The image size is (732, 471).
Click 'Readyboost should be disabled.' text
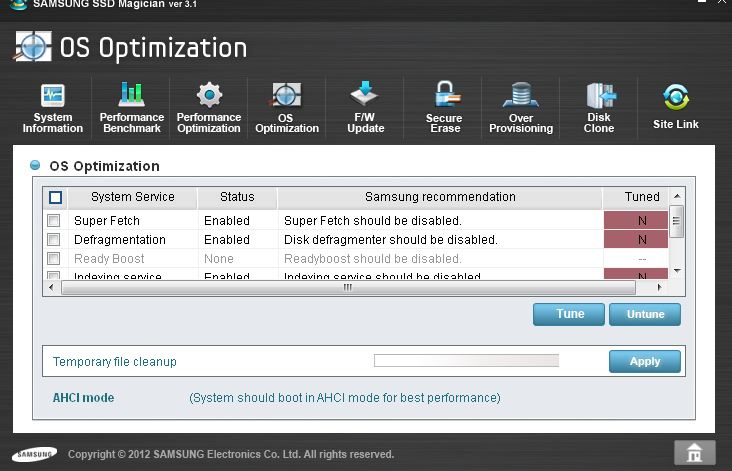(373, 259)
